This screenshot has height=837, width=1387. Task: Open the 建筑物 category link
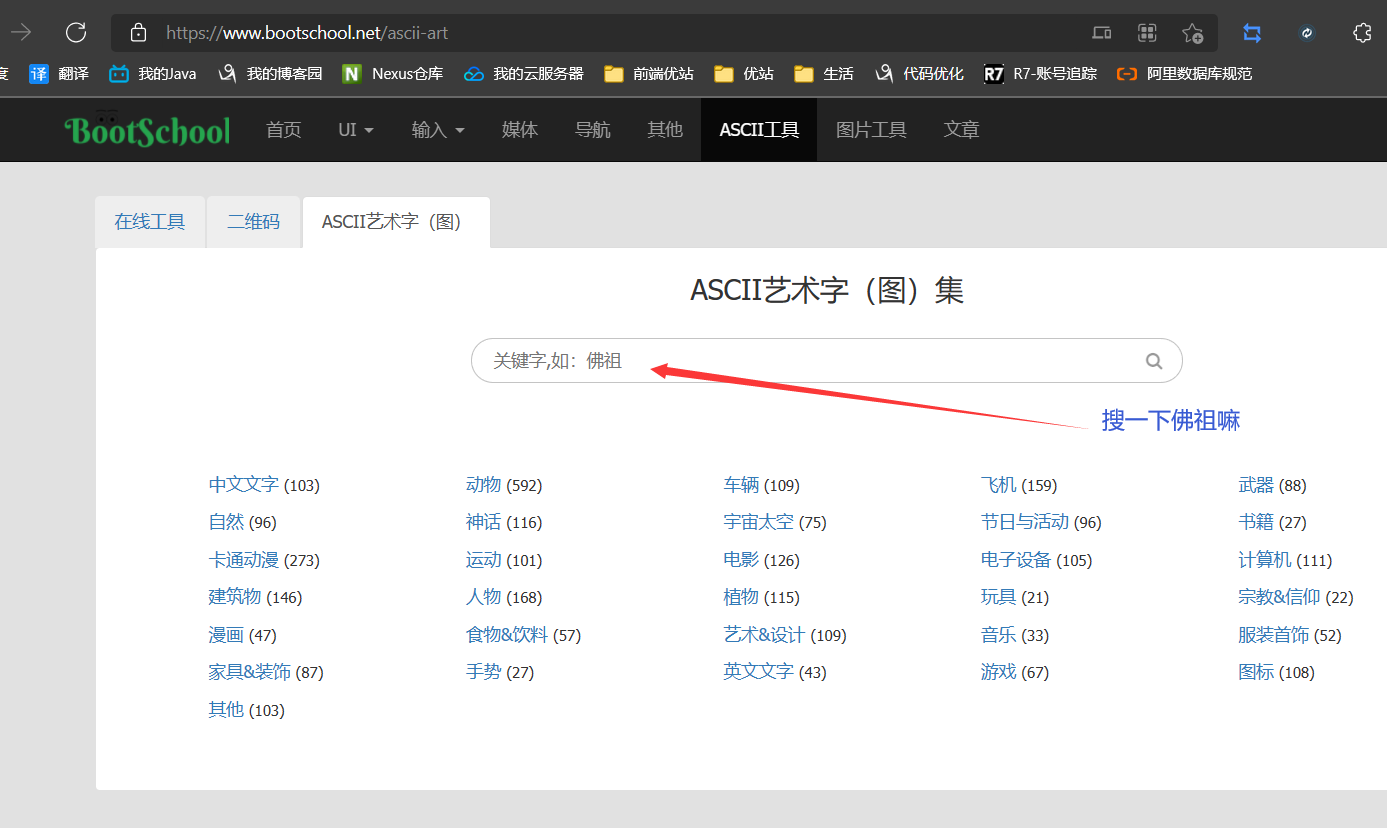tap(235, 597)
